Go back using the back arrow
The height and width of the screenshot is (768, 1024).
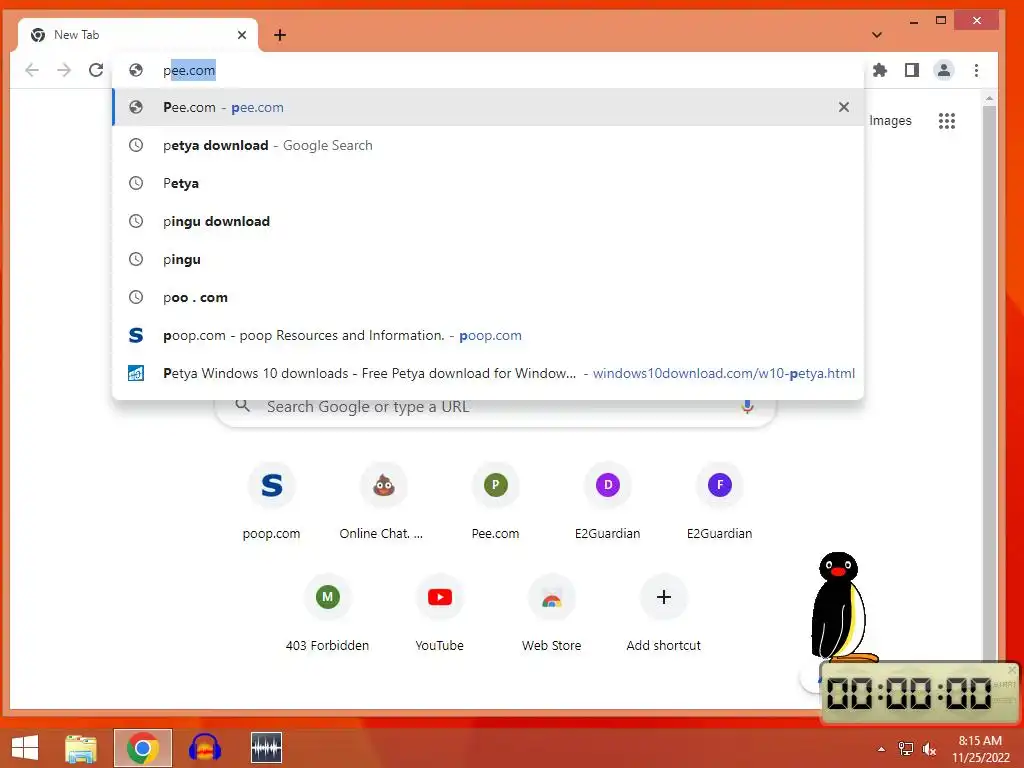point(32,70)
